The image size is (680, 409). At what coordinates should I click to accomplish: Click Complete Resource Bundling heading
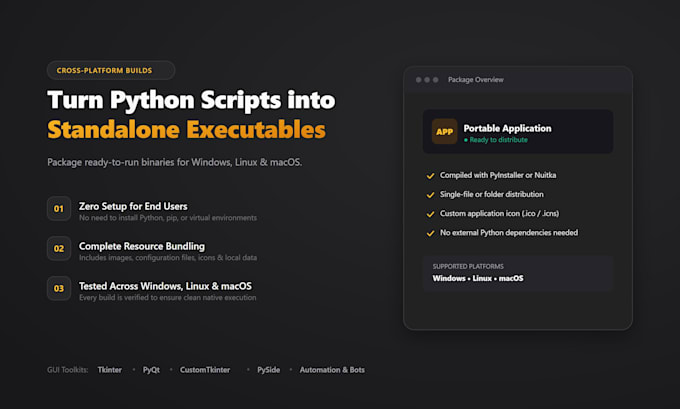142,246
